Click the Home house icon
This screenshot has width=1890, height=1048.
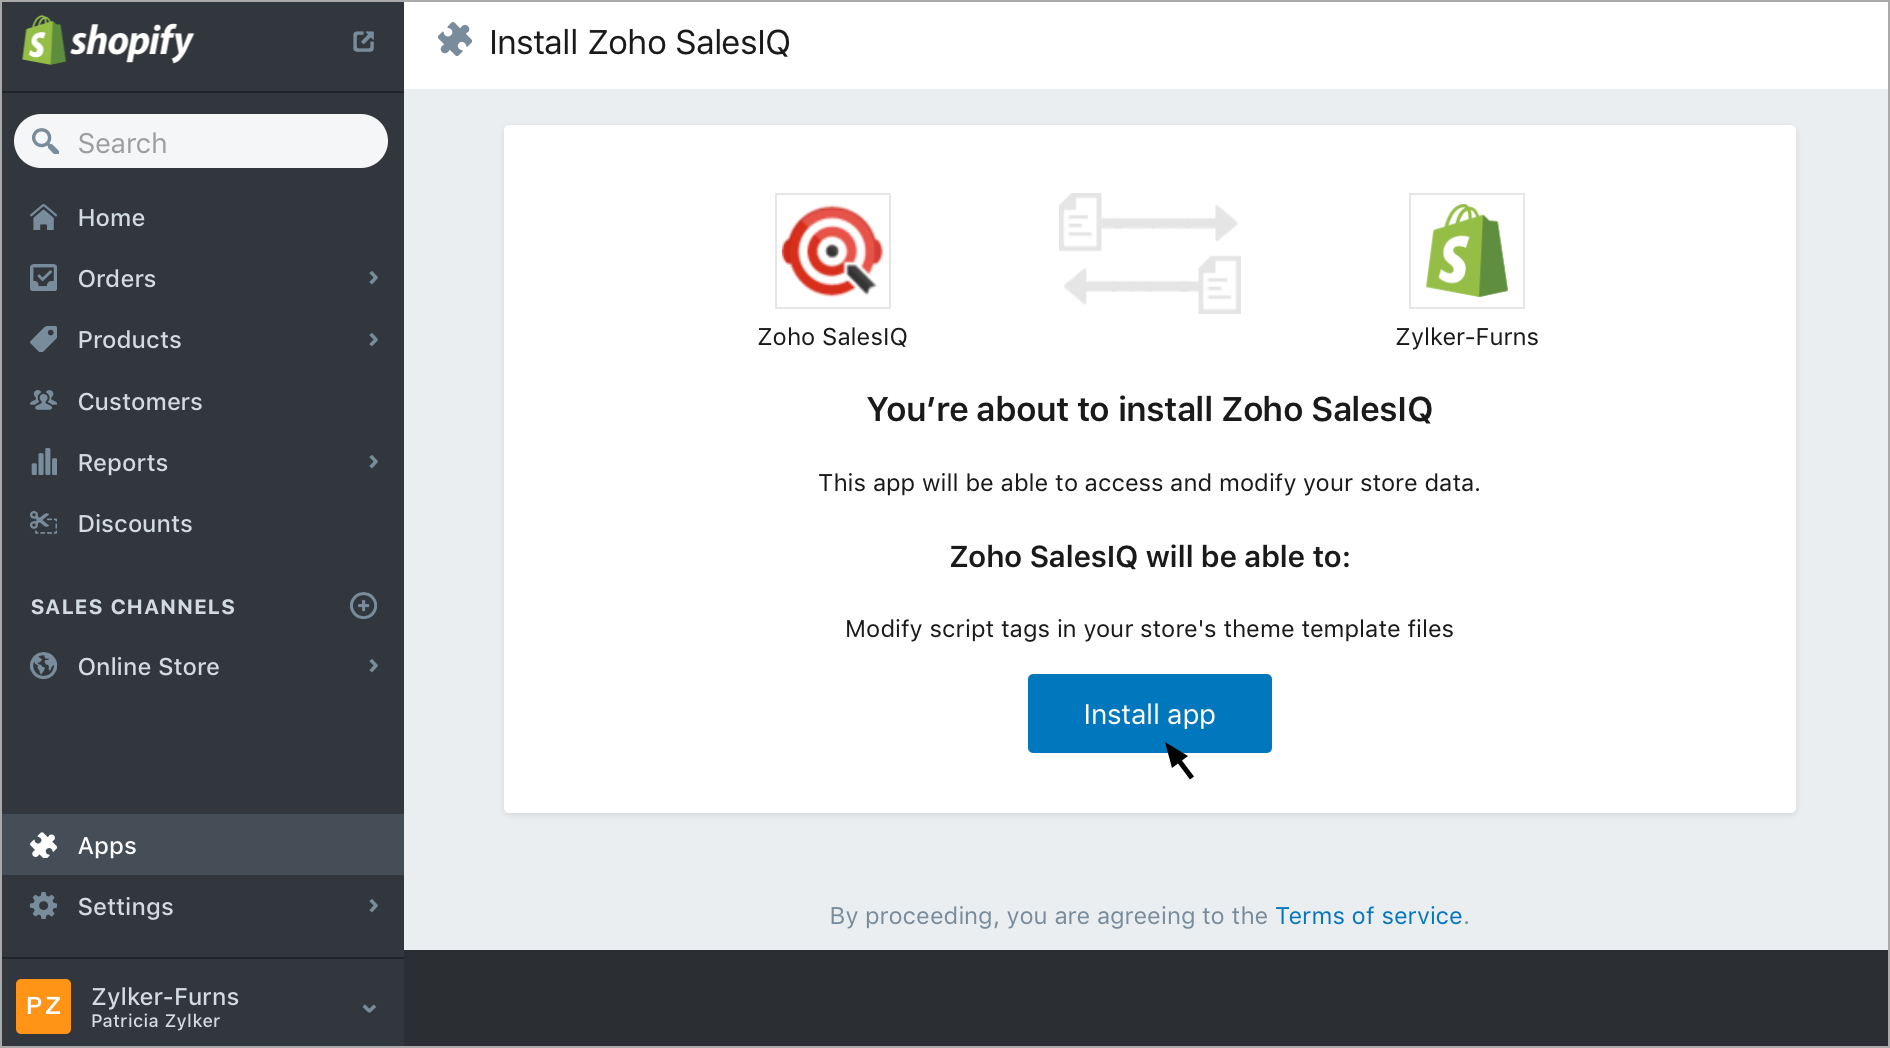pos(44,217)
